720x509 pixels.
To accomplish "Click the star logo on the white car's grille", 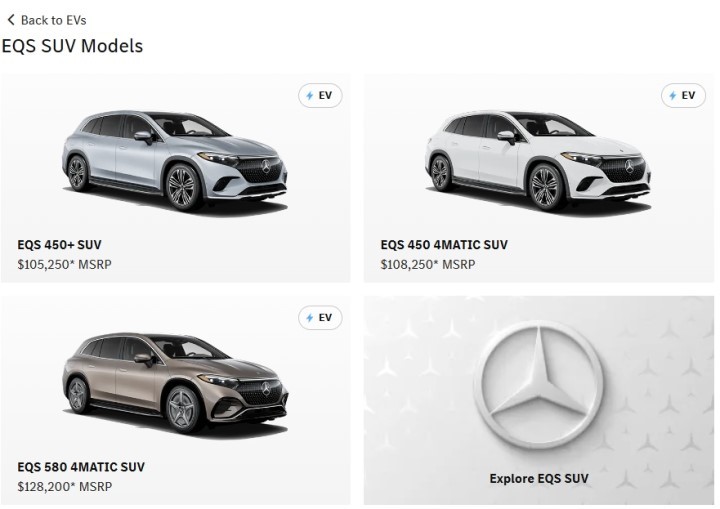I will (630, 166).
